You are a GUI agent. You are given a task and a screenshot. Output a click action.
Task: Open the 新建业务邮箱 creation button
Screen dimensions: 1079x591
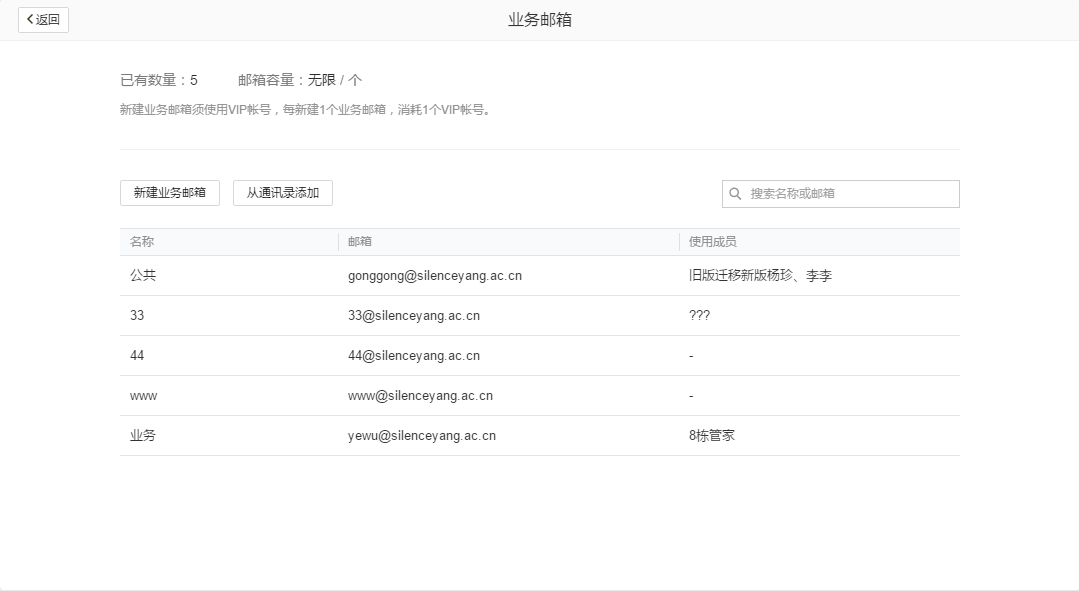[169, 193]
